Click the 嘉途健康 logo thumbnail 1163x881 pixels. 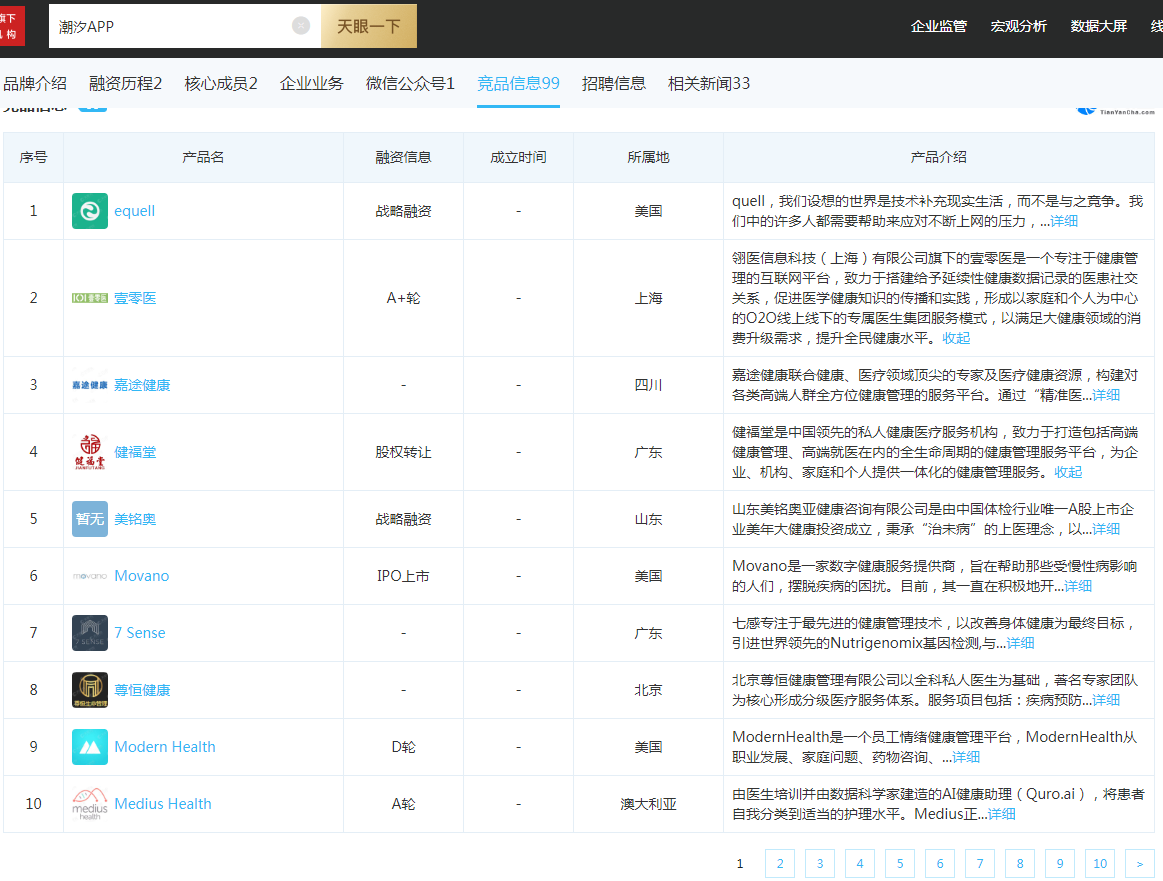[90, 385]
